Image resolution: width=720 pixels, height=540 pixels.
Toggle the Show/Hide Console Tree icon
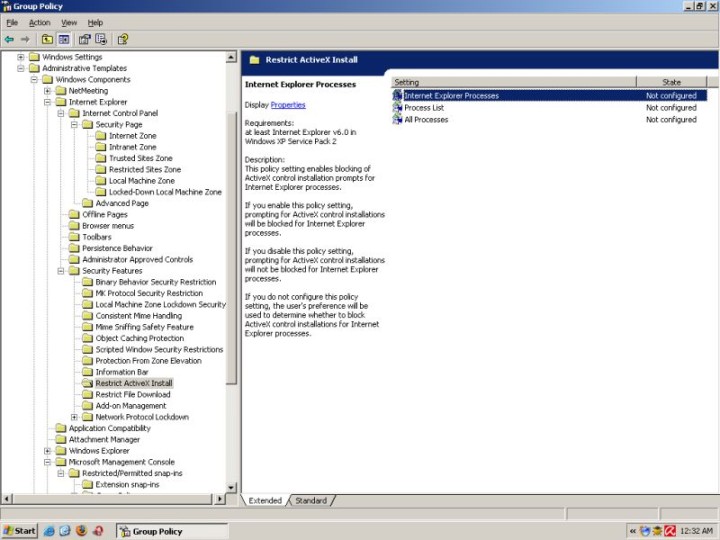coord(64,39)
